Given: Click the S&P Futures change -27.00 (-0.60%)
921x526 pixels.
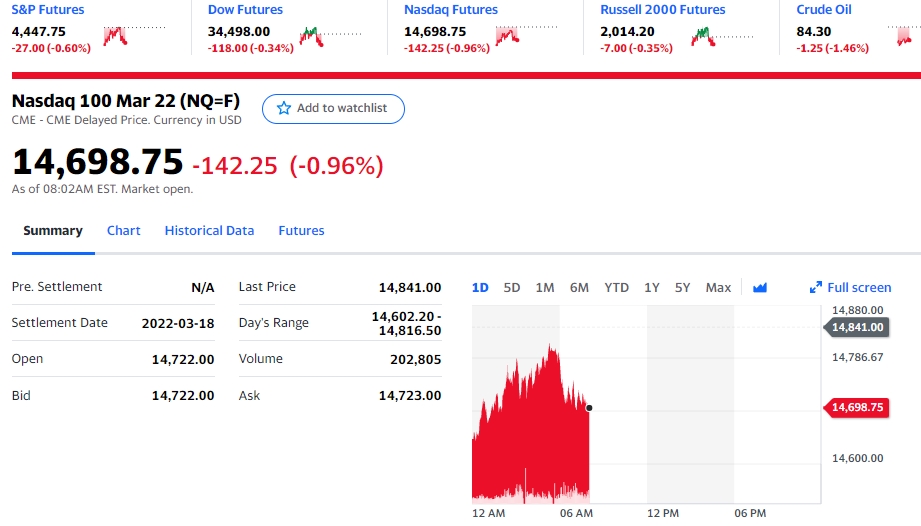Looking at the screenshot, I should coord(51,48).
